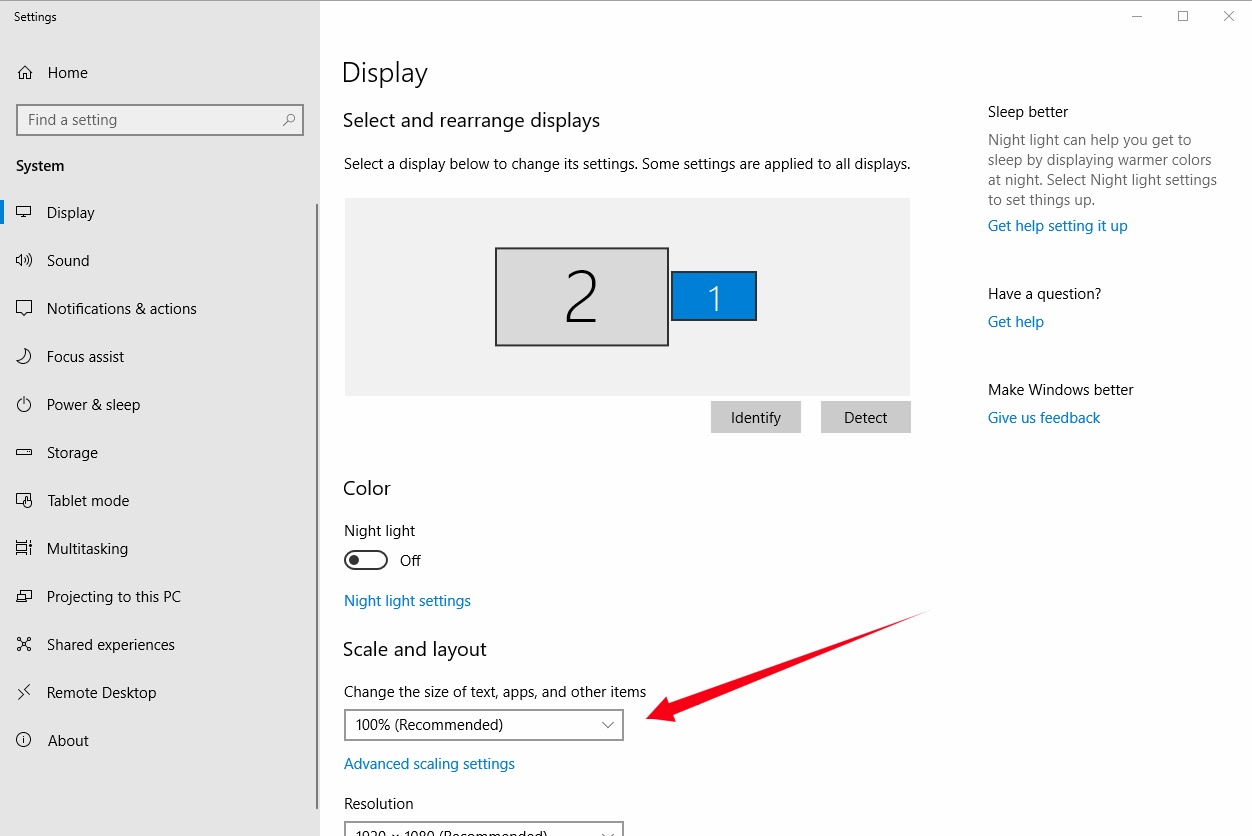This screenshot has height=836, width=1252.
Task: Click the Identify button
Action: (756, 418)
